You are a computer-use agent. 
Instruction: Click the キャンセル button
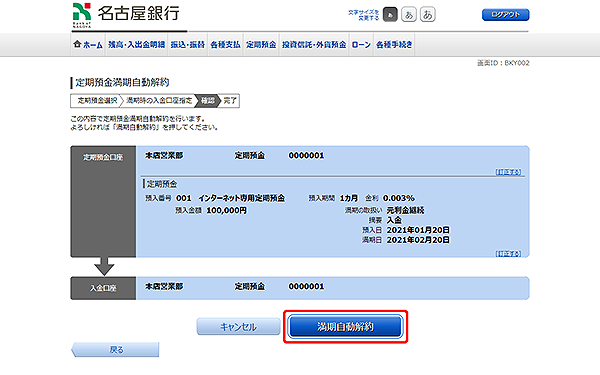point(238,327)
